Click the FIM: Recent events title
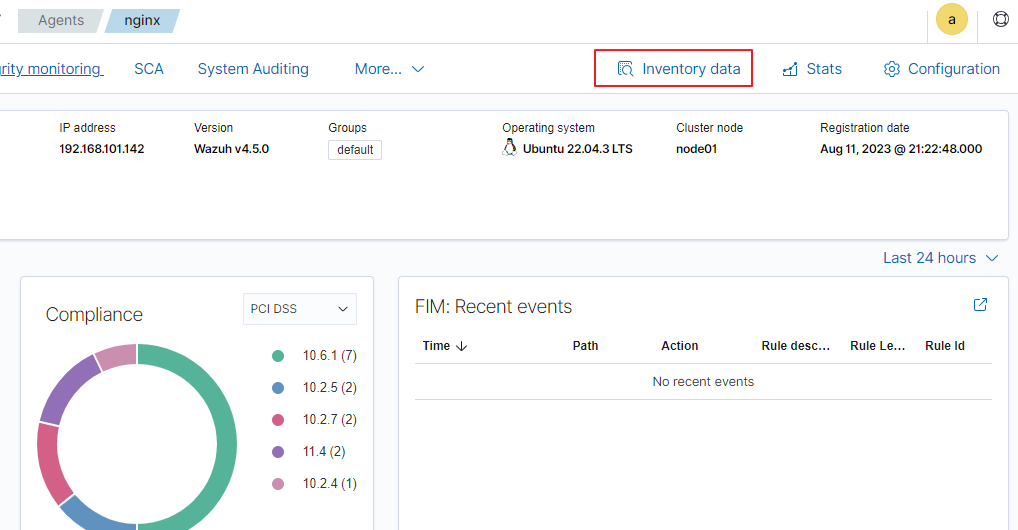The image size is (1018, 530). [x=493, y=307]
